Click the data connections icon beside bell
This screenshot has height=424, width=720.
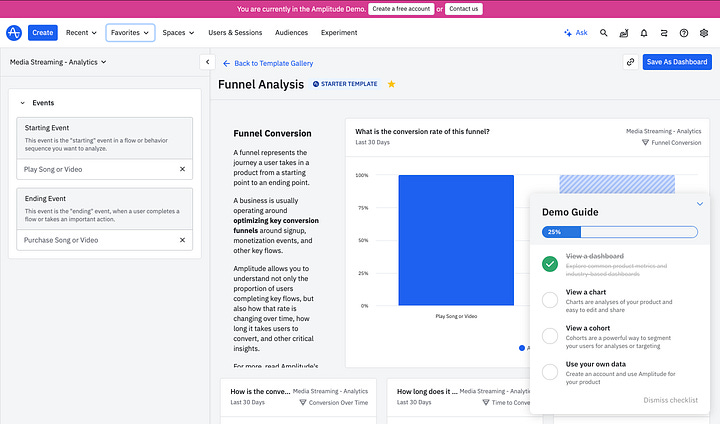pyautogui.click(x=664, y=33)
